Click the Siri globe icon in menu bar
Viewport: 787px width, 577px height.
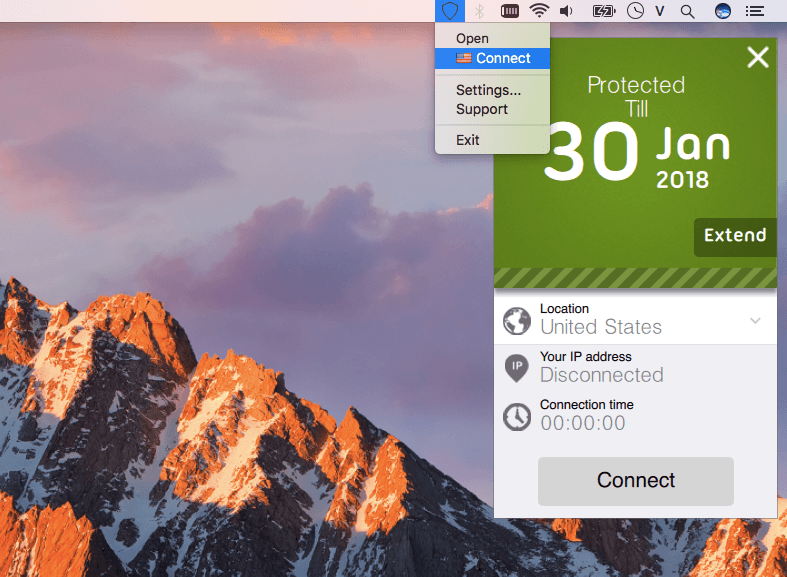click(x=723, y=11)
